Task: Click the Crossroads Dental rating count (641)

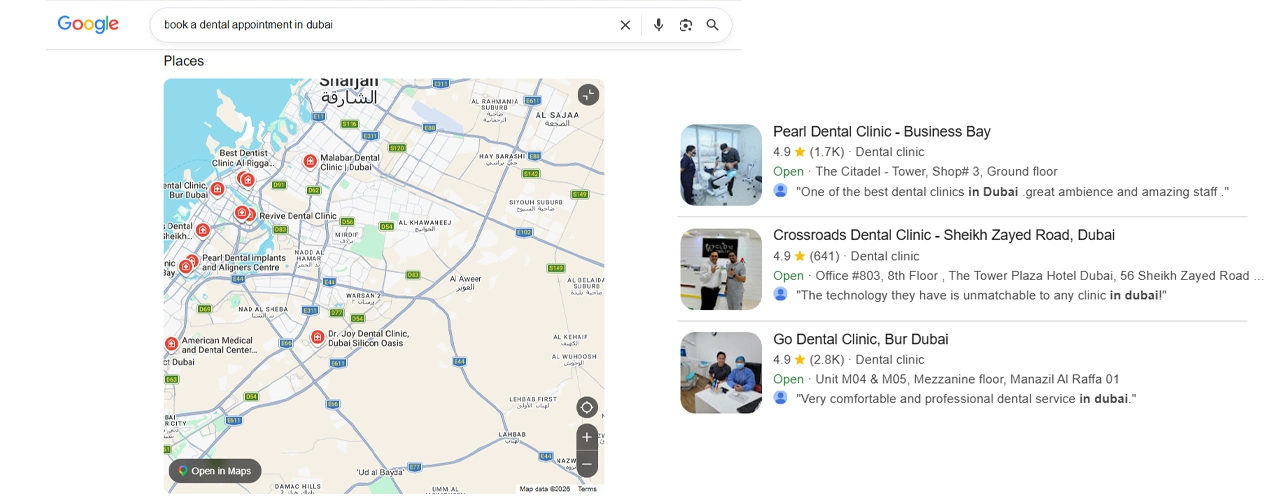Action: click(x=825, y=256)
